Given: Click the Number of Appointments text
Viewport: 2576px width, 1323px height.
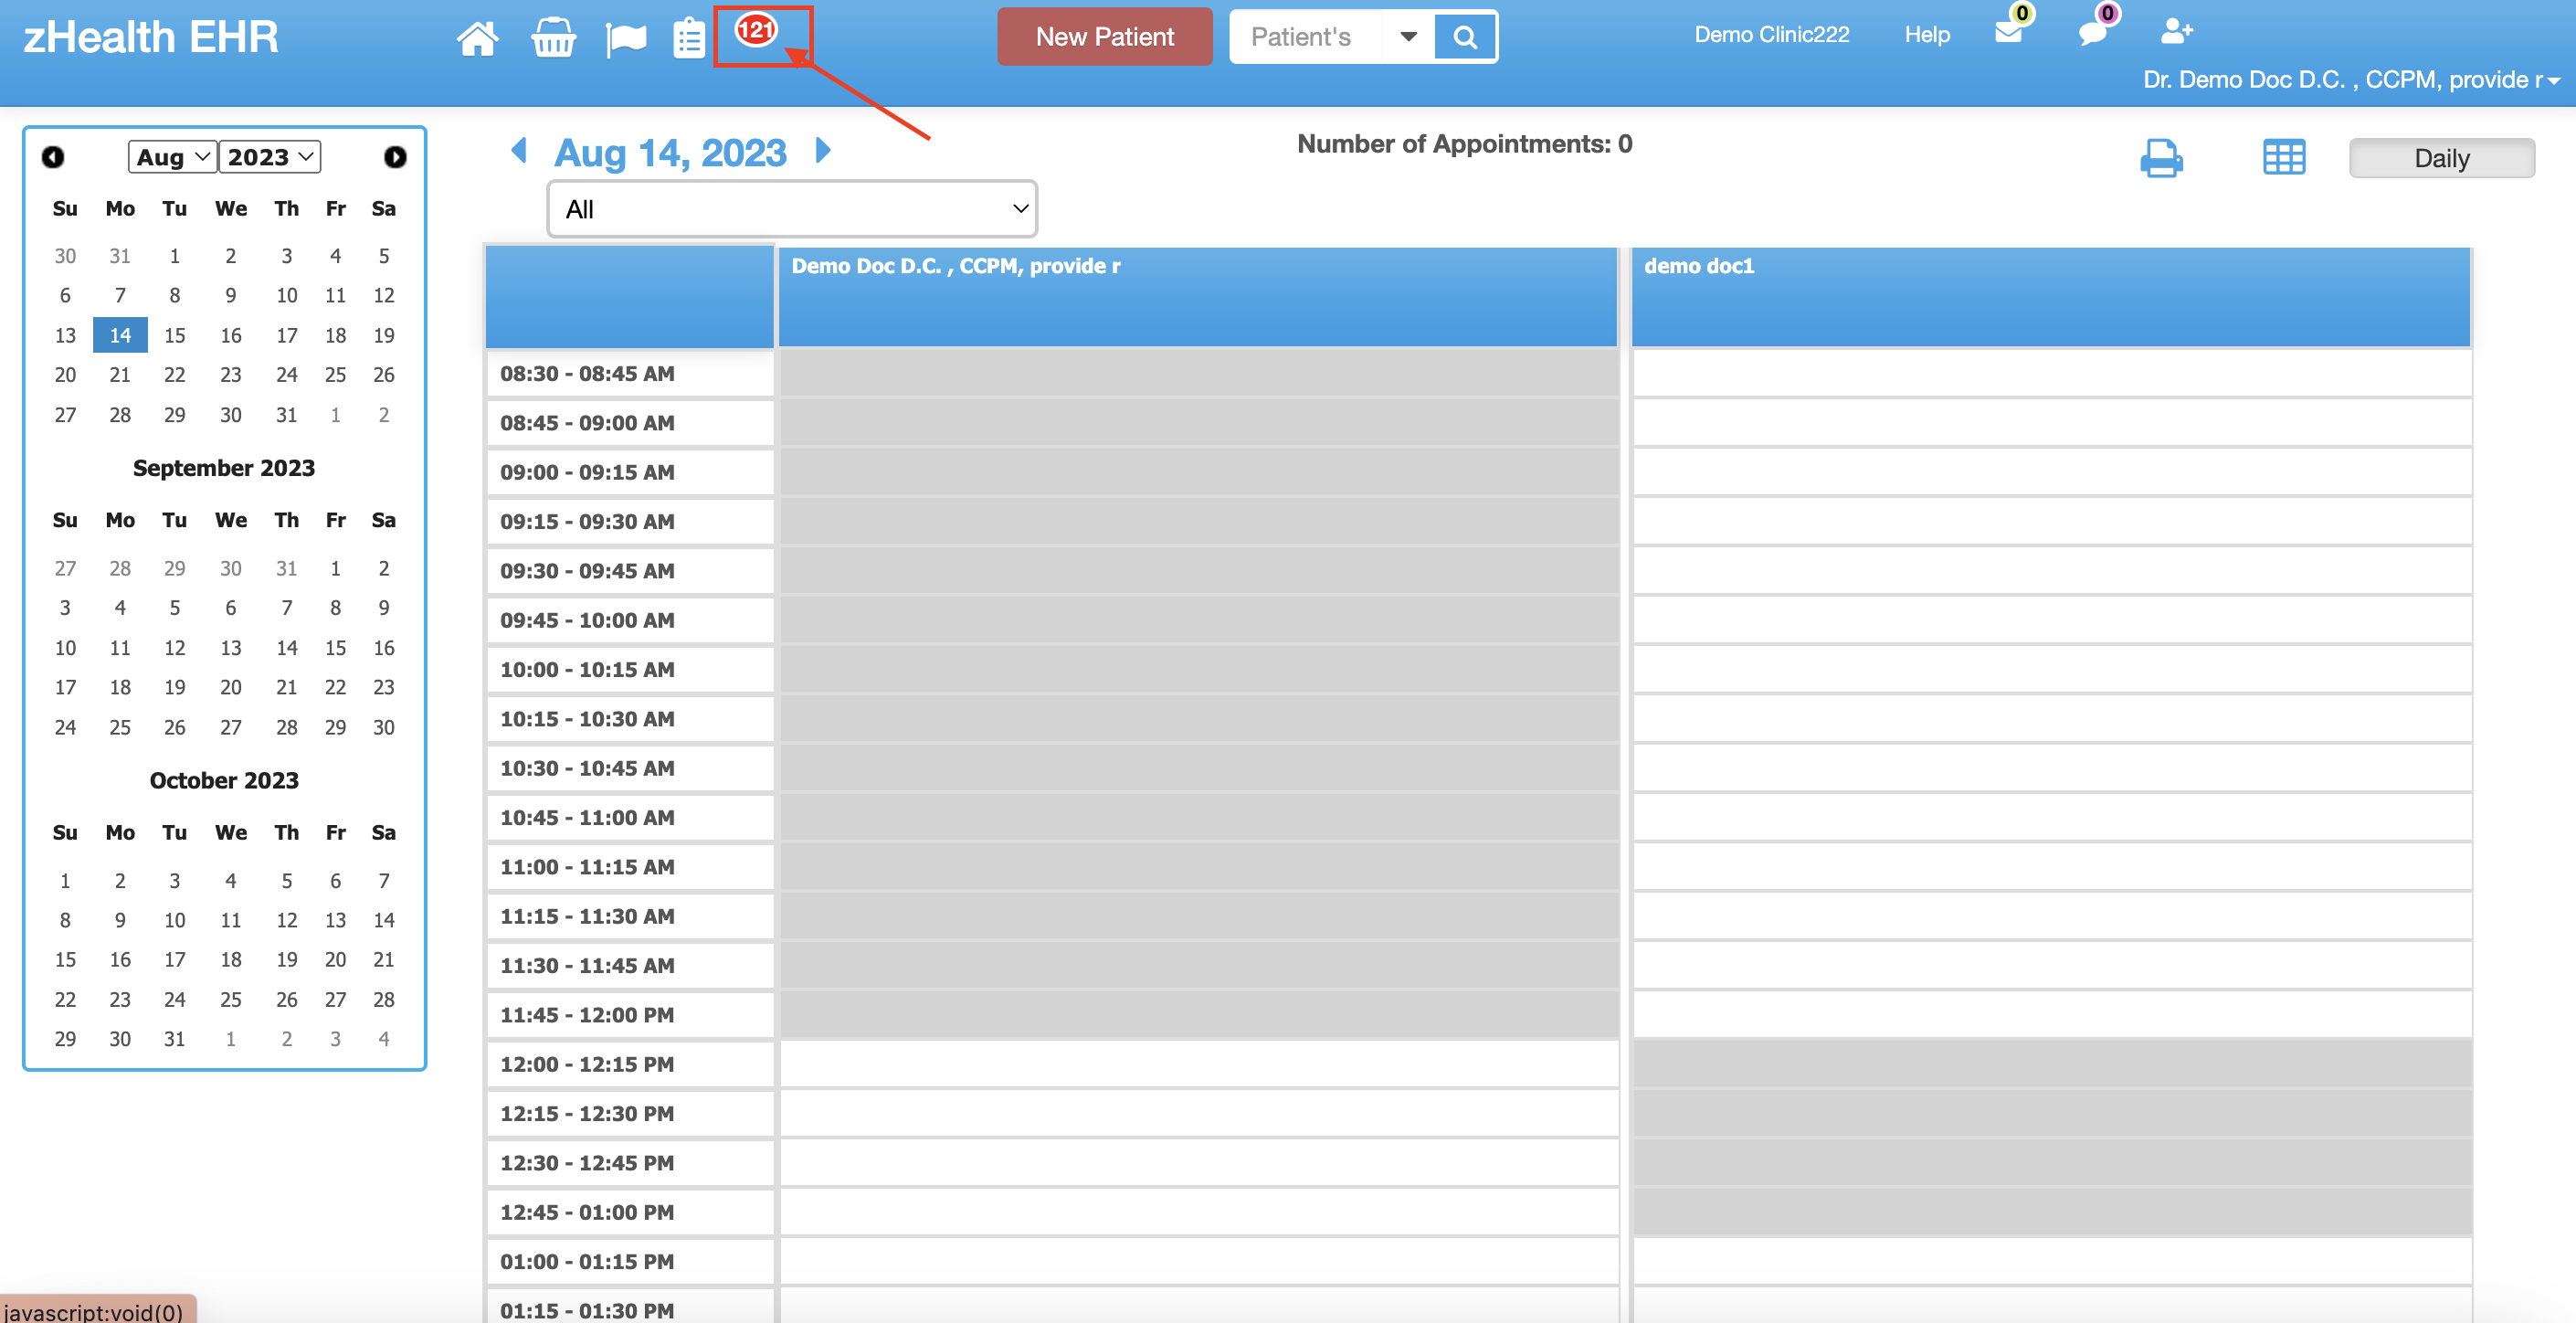Looking at the screenshot, I should pyautogui.click(x=1464, y=144).
